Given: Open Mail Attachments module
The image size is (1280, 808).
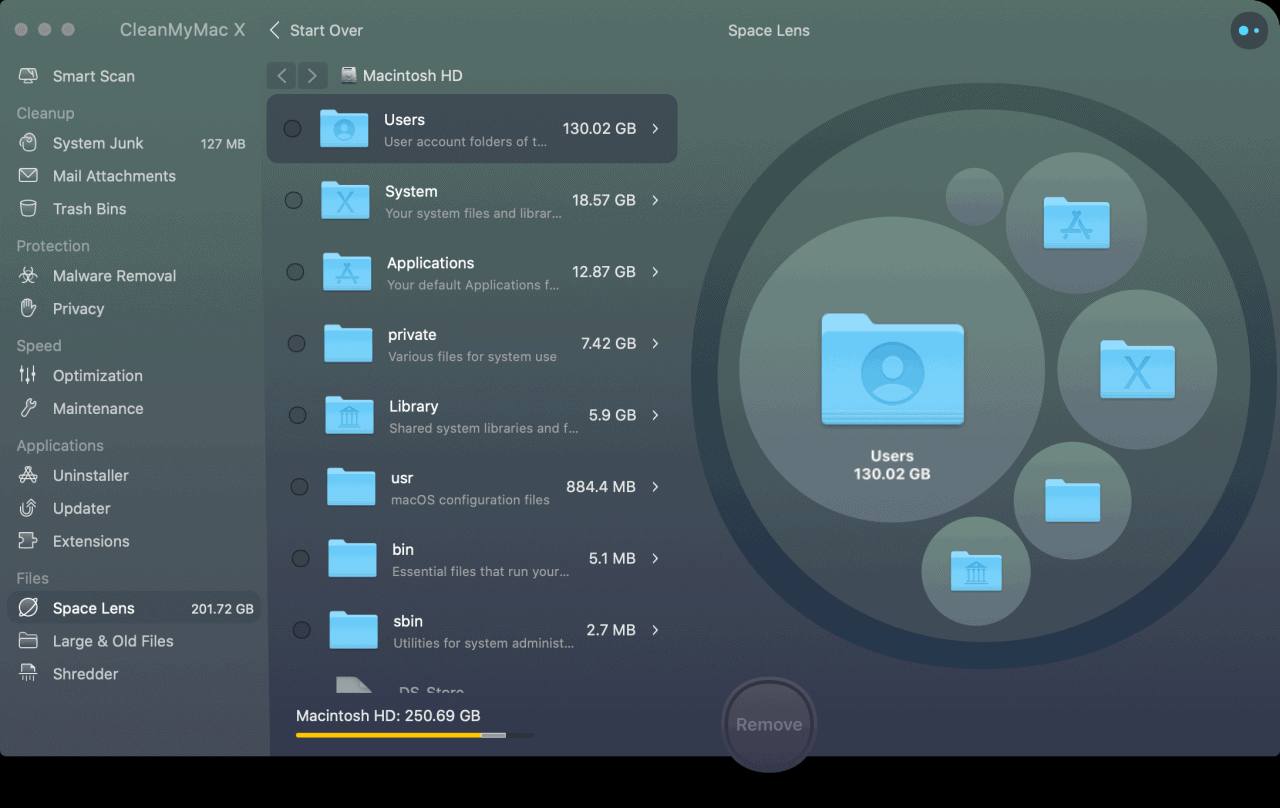Looking at the screenshot, I should pos(134,176).
